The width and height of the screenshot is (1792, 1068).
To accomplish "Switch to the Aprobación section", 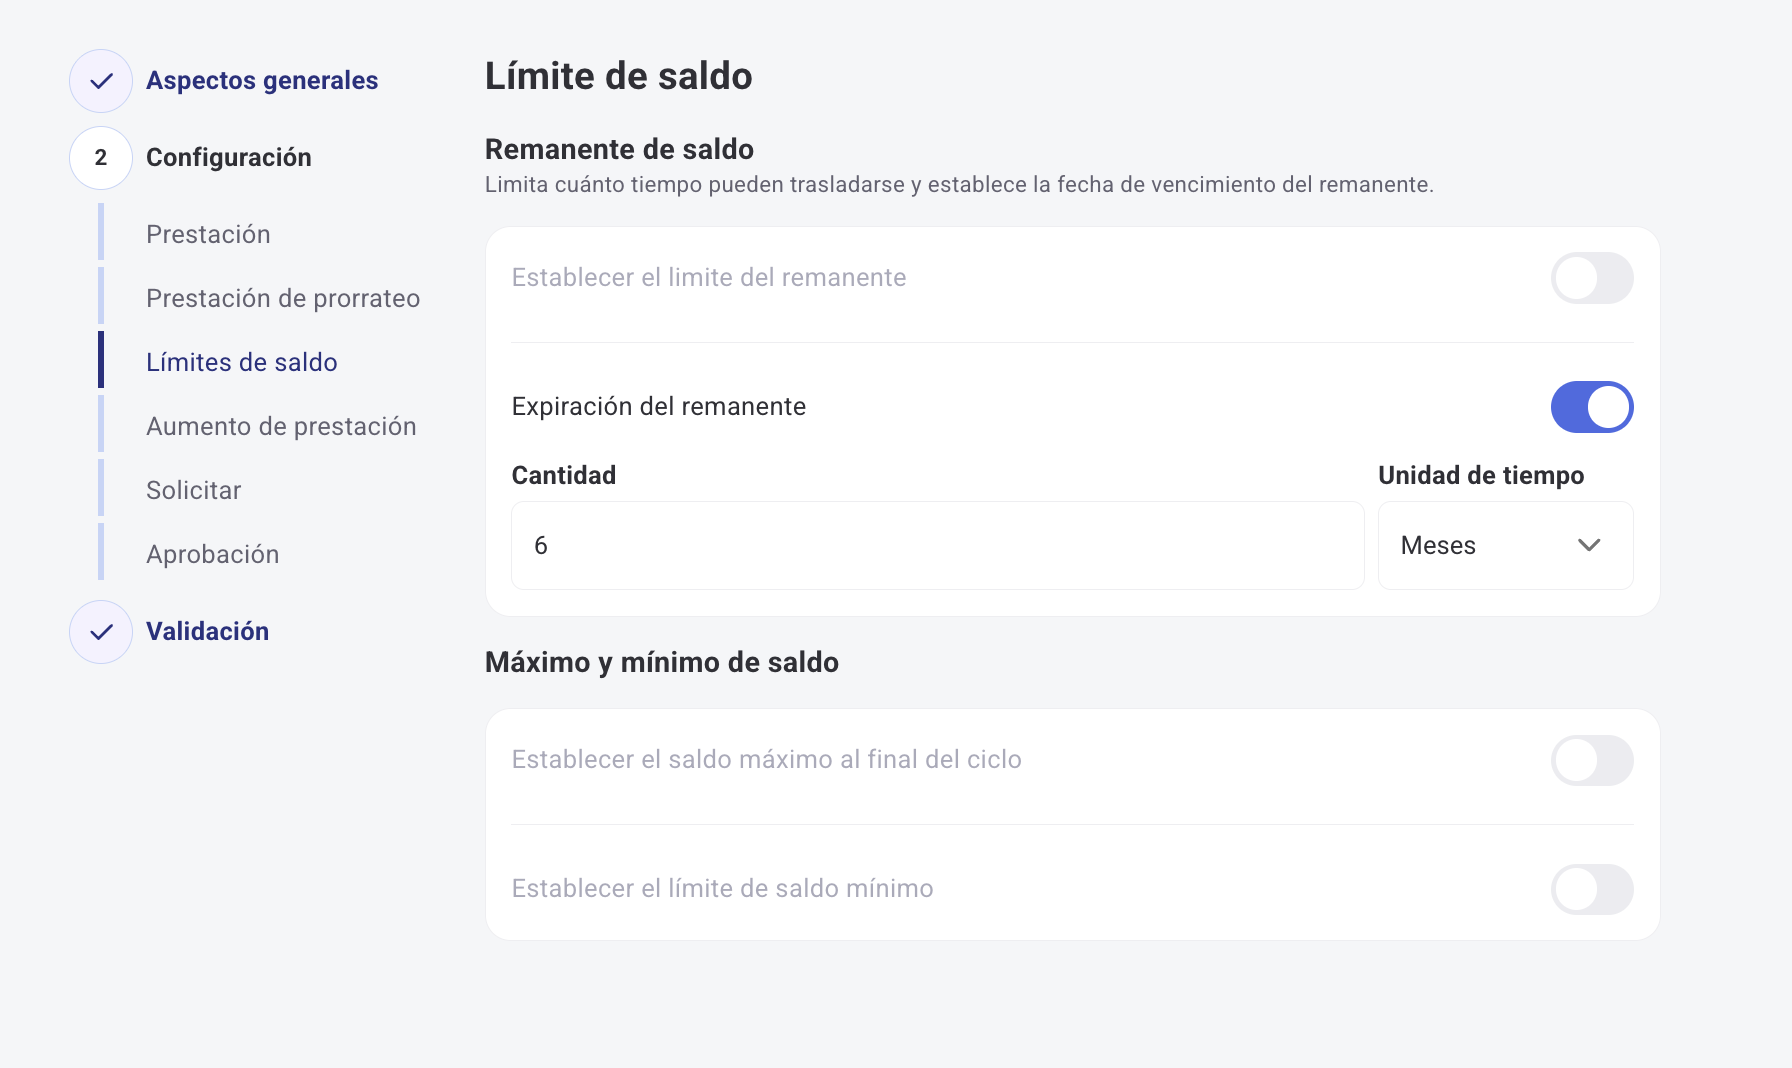I will tap(213, 554).
